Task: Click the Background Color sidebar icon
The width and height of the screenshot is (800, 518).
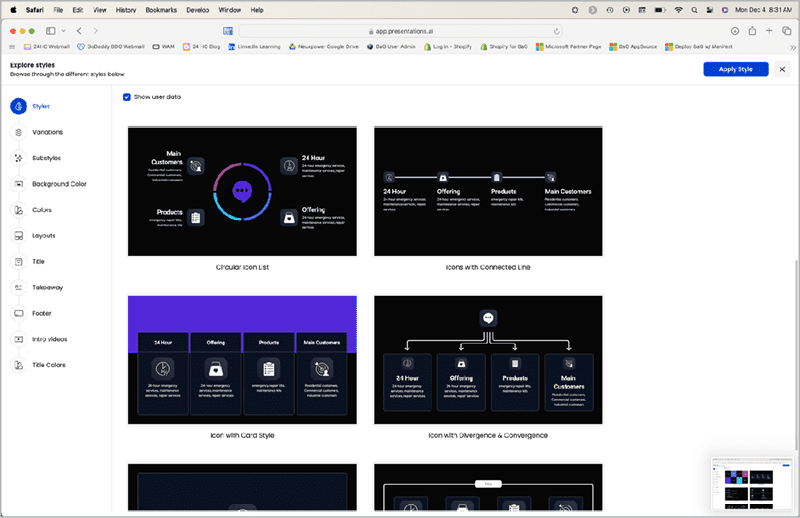Action: 18,184
